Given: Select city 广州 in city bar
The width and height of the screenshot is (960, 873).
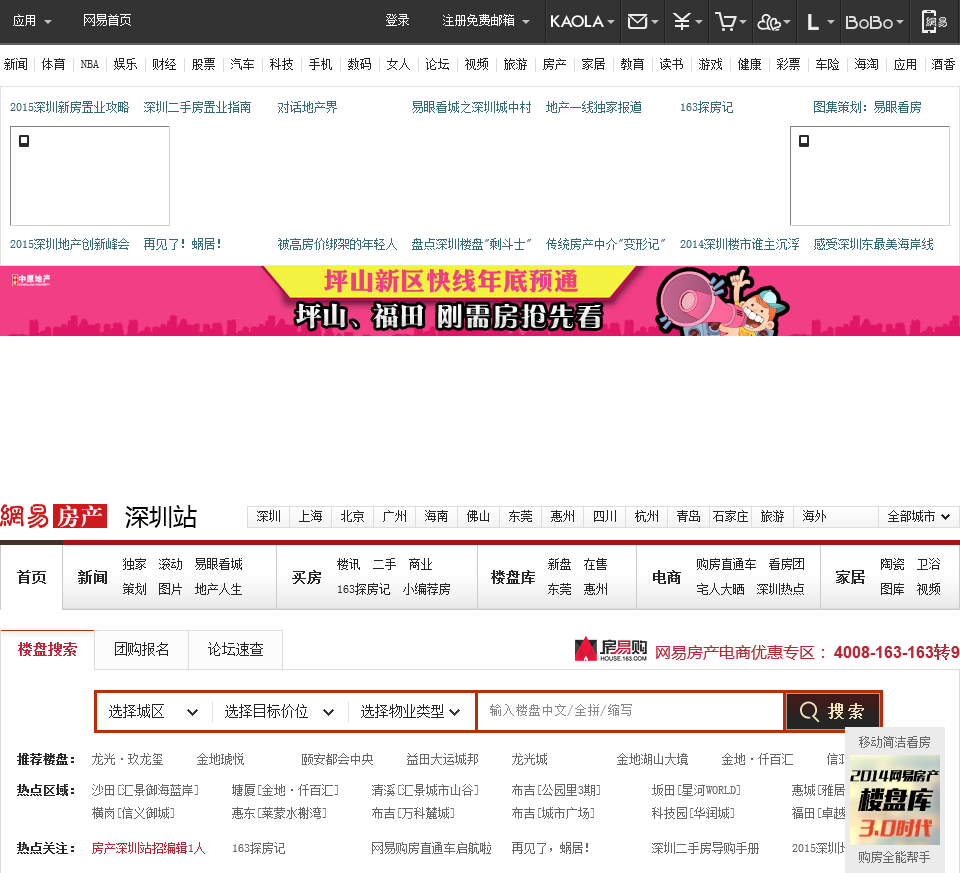Looking at the screenshot, I should (395, 517).
